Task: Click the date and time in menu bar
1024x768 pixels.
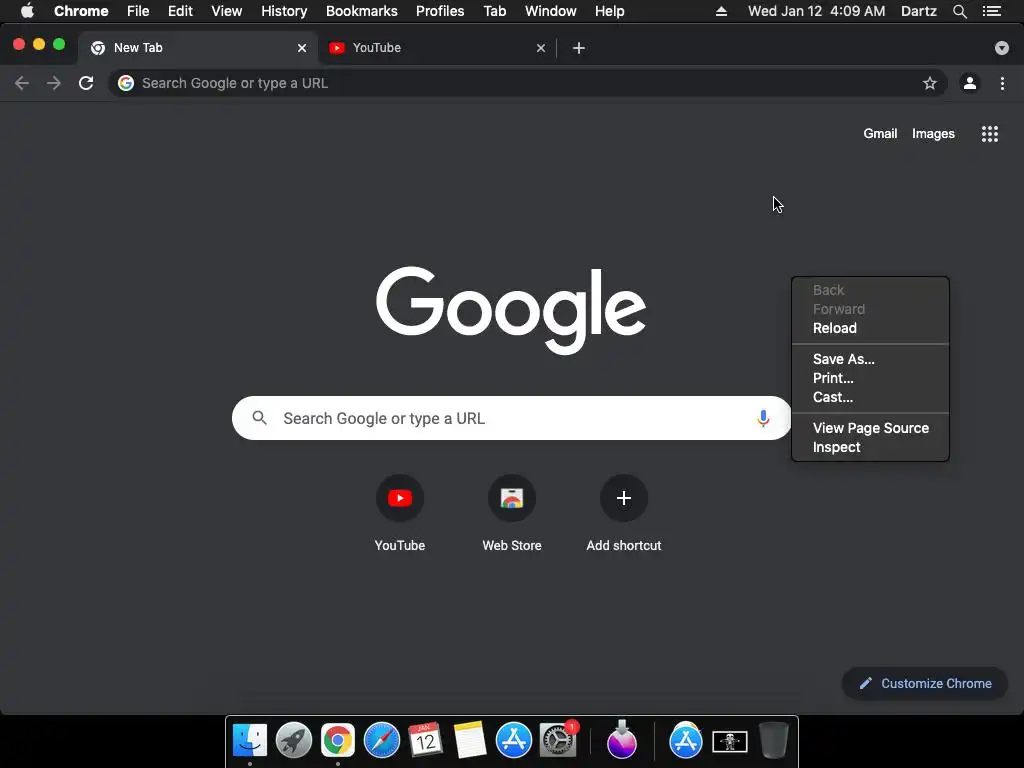Action: pos(816,11)
